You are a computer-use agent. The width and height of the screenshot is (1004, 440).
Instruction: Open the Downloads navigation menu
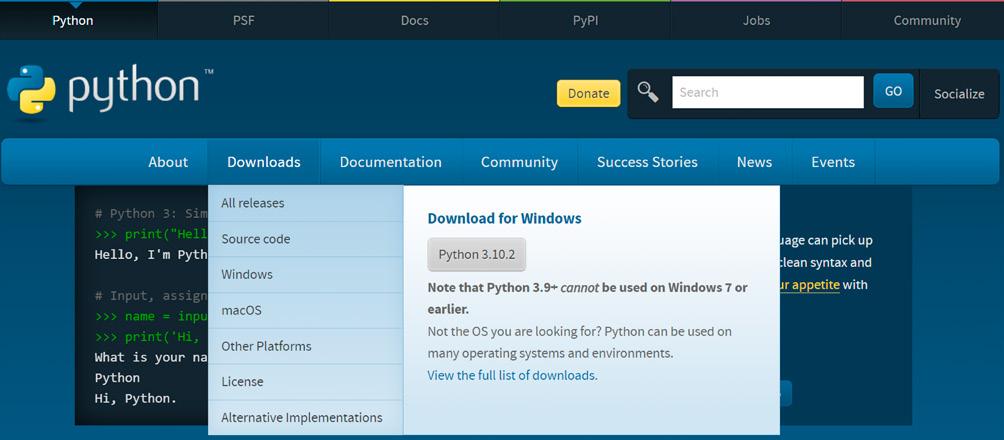click(263, 162)
